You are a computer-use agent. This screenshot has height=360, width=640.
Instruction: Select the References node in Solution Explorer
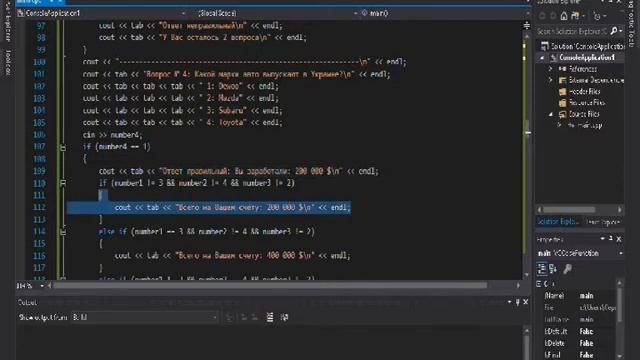pos(578,69)
